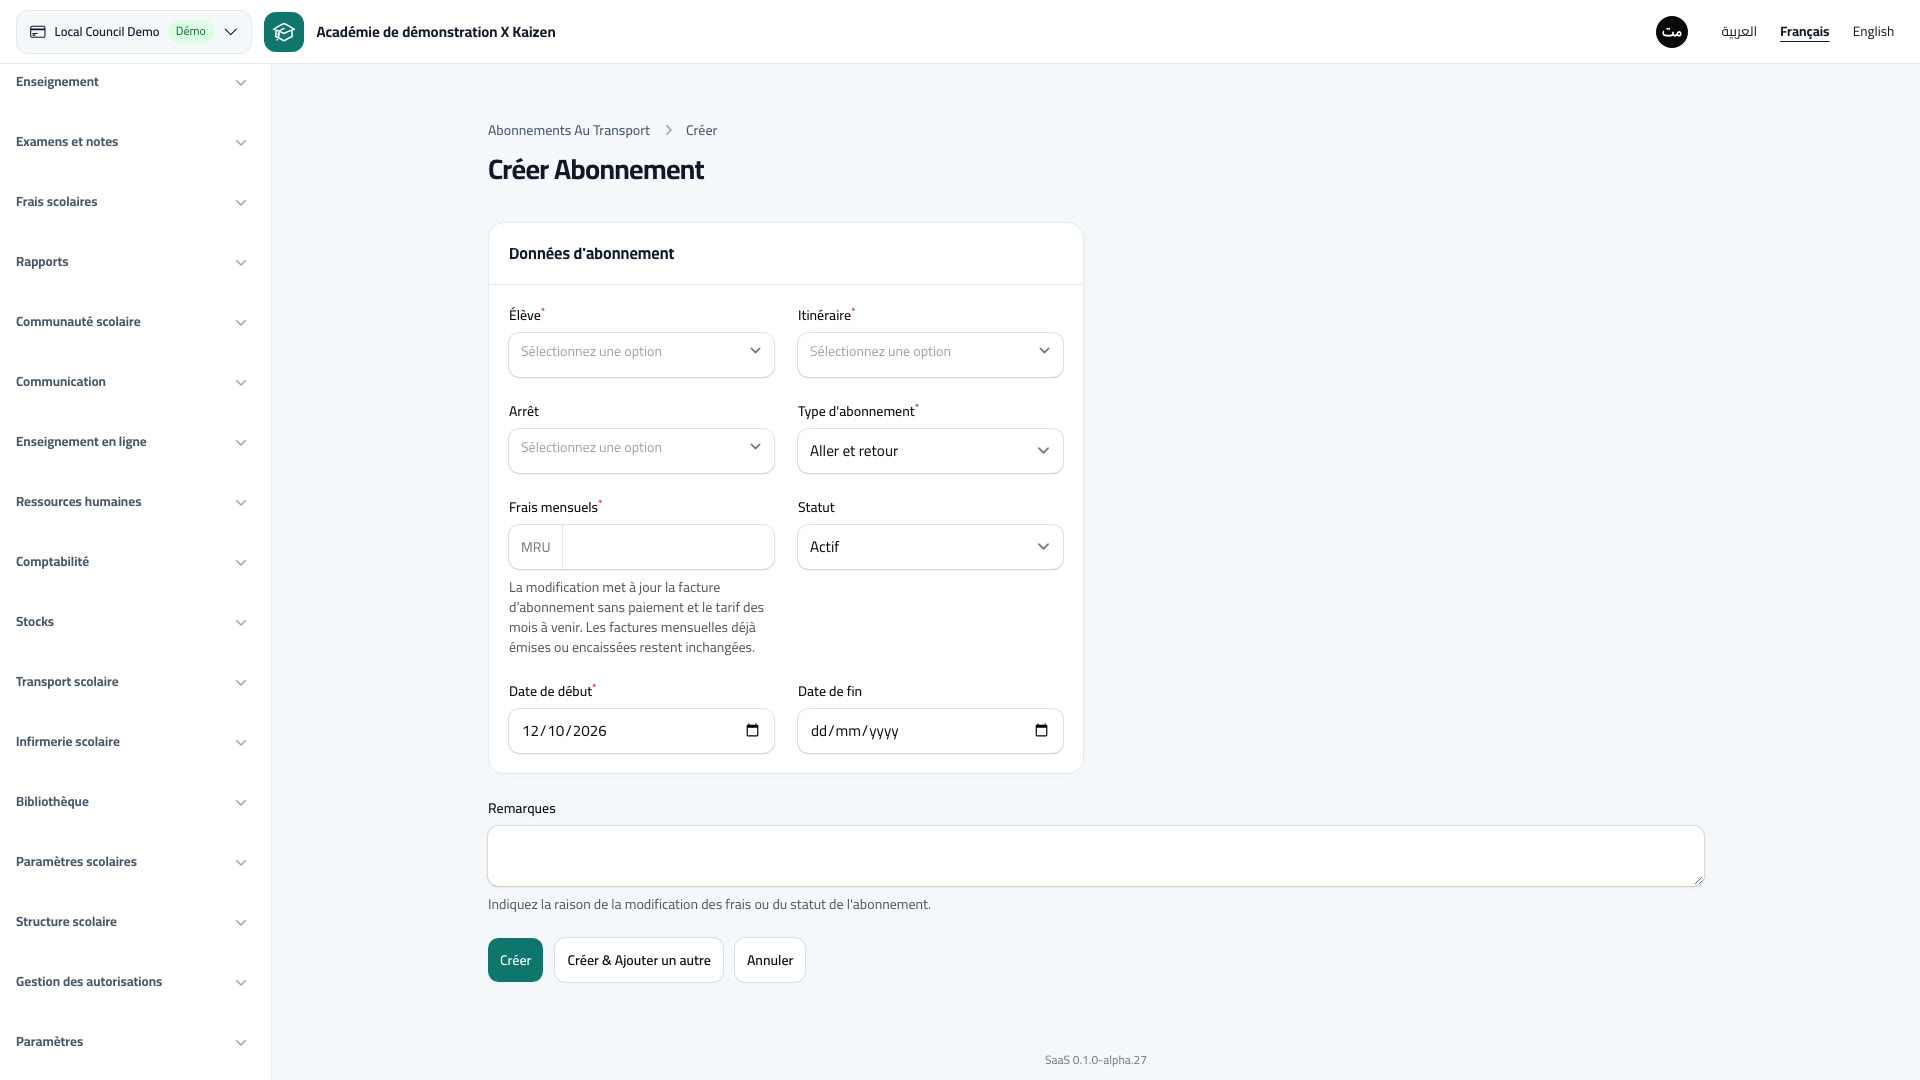Click the Créer breadcrumb text
This screenshot has width=1920, height=1080.
click(x=701, y=131)
